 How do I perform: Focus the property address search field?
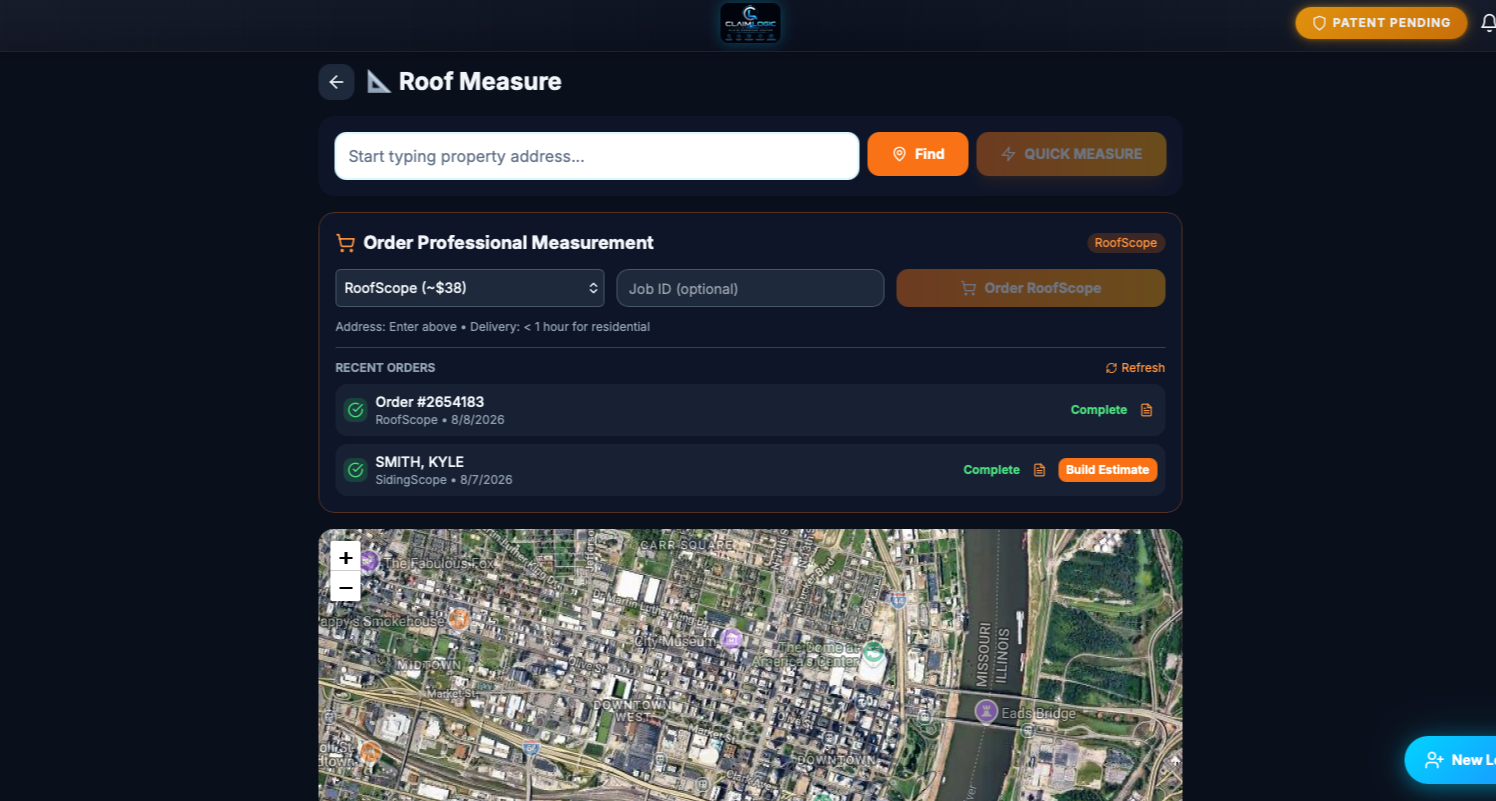(x=597, y=156)
